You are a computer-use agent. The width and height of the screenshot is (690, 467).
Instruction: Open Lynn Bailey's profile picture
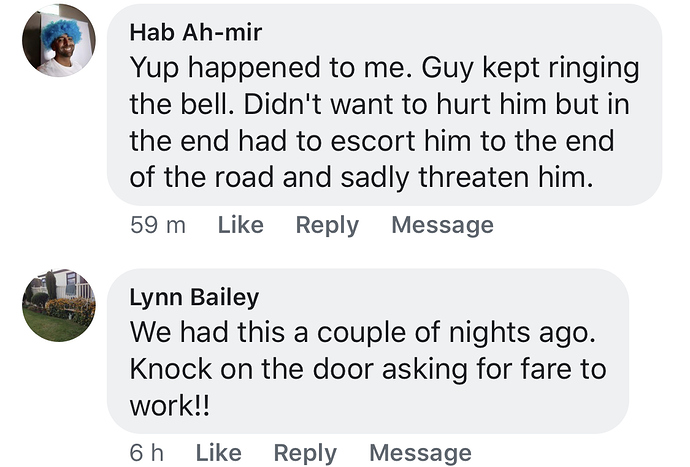[59, 305]
